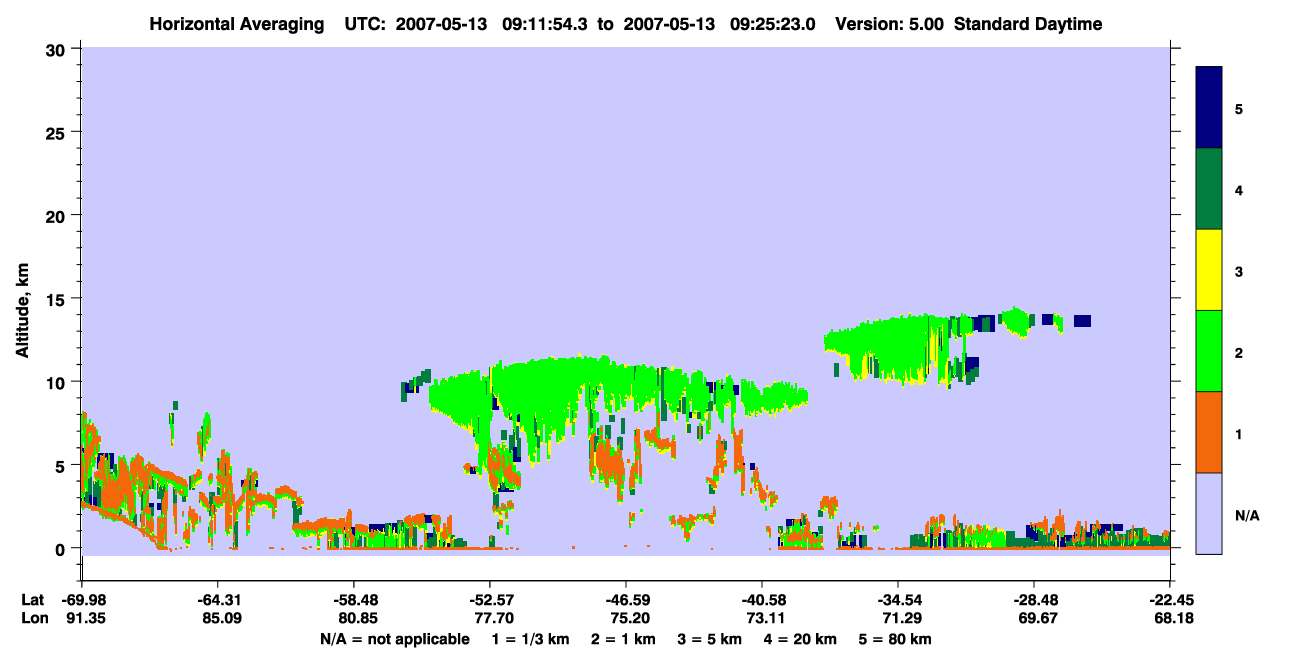Click the altitude tick label 10
1300x667 pixels.
pos(58,382)
